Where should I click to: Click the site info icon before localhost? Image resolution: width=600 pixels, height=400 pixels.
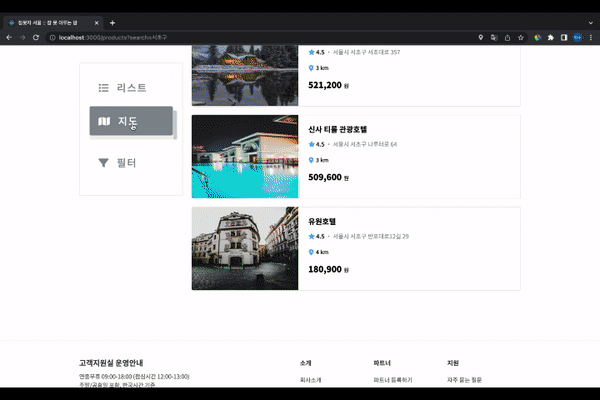pos(53,38)
